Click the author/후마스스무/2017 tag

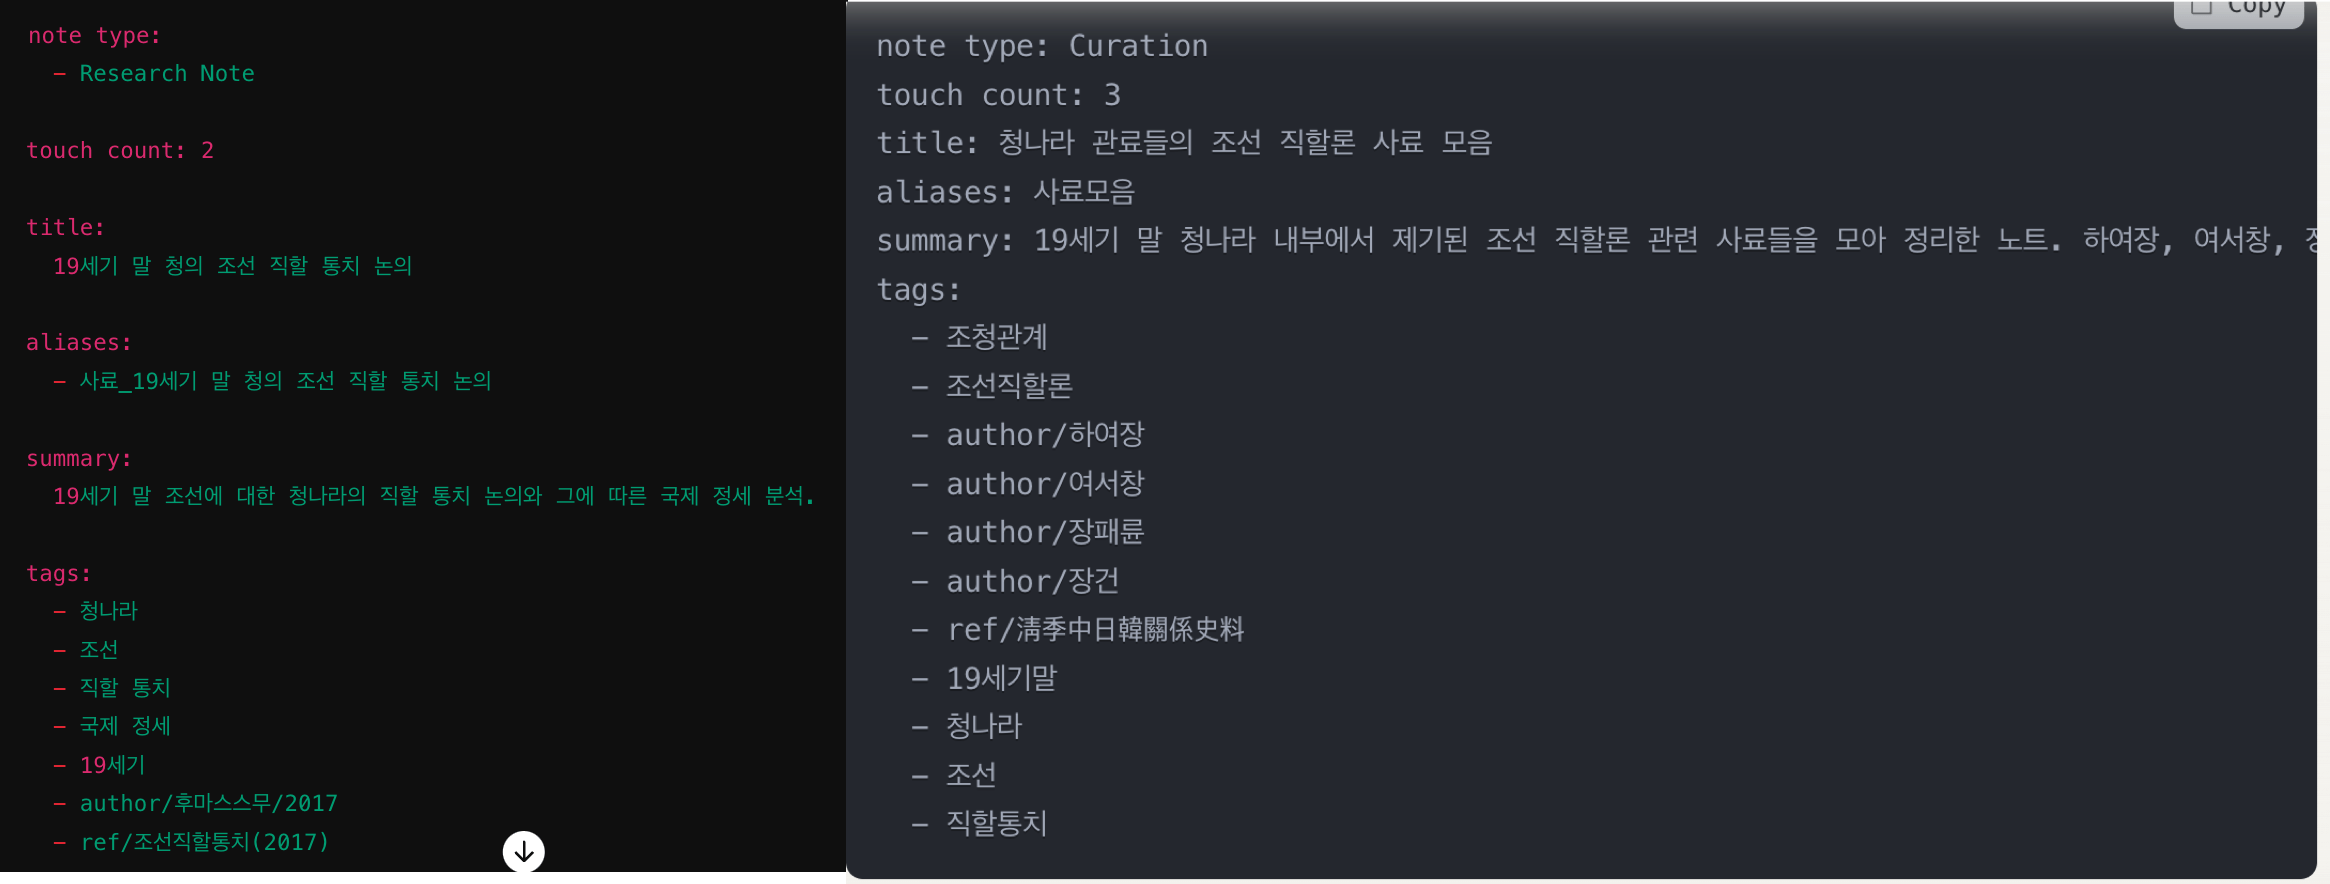(208, 804)
